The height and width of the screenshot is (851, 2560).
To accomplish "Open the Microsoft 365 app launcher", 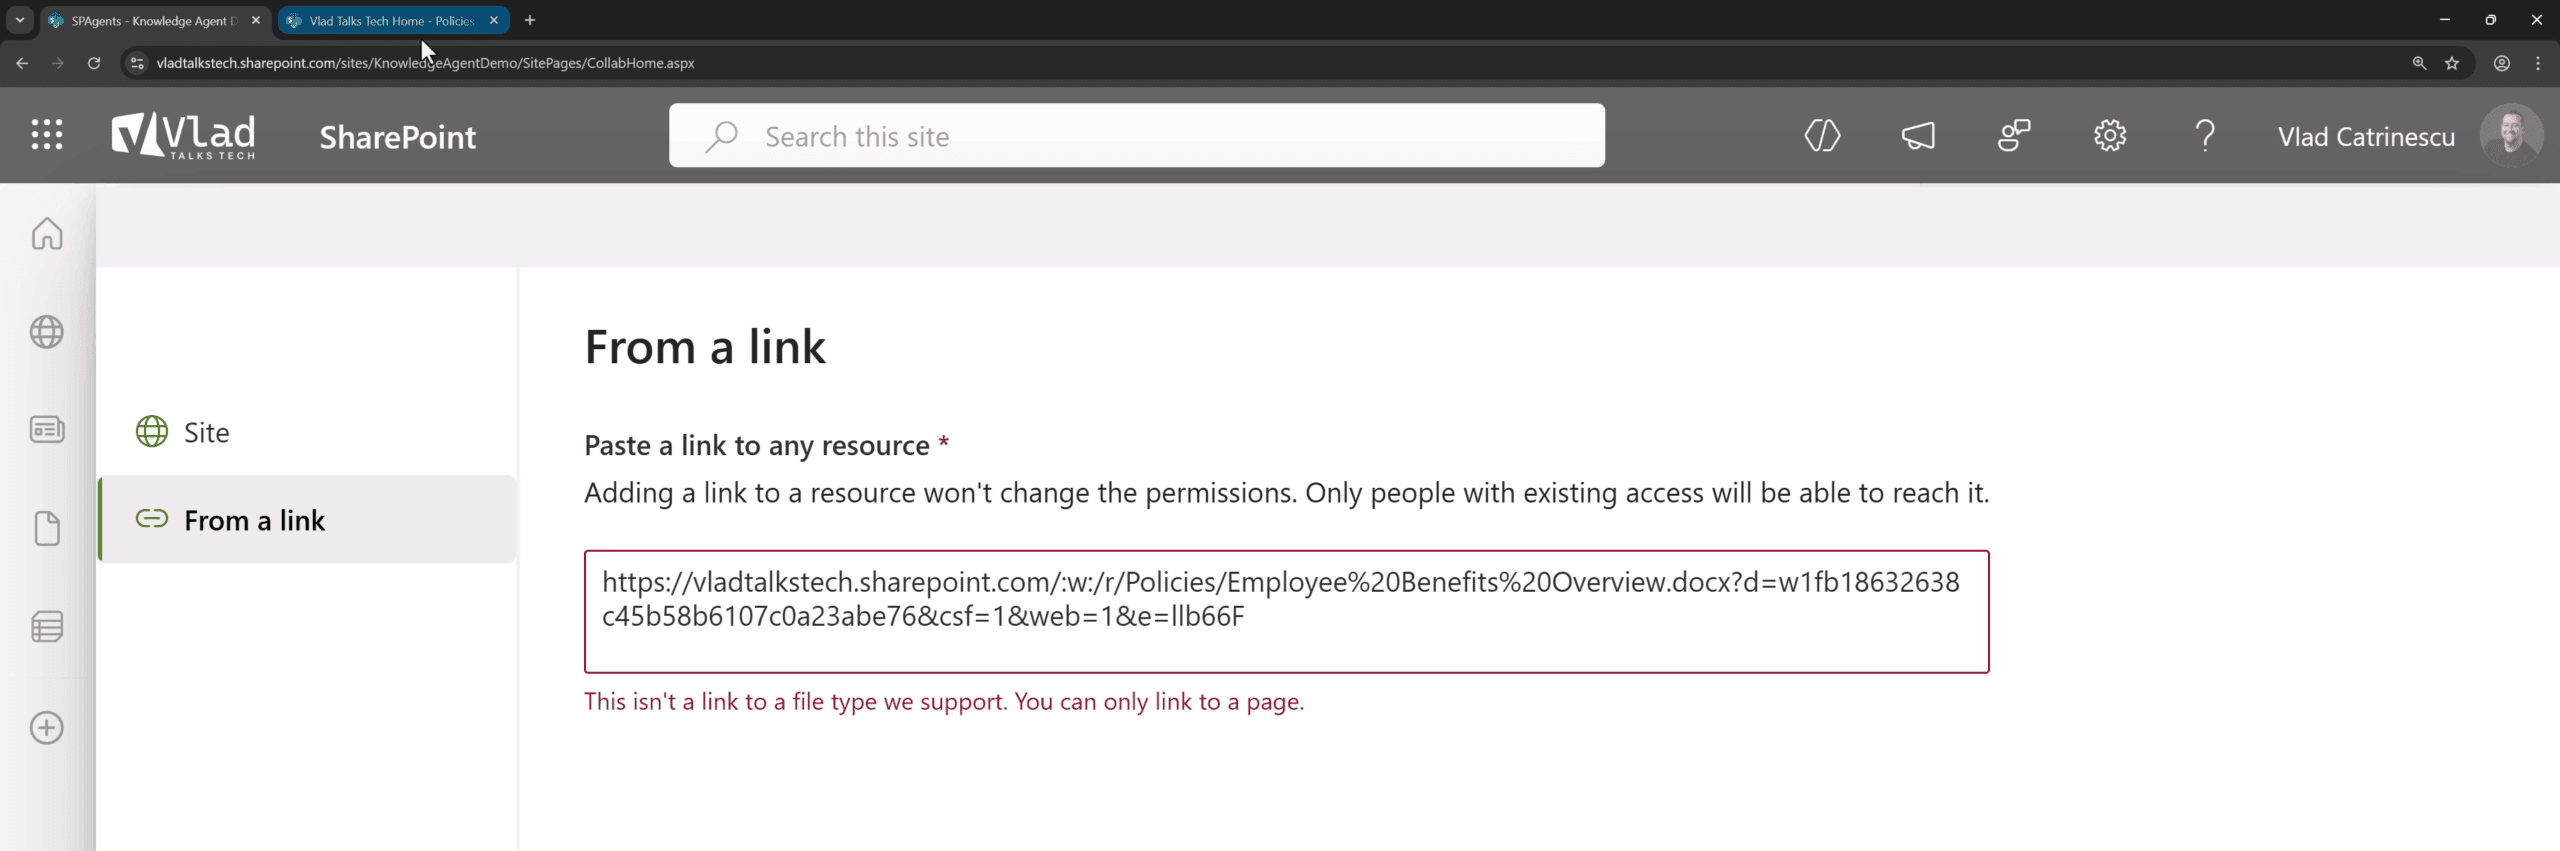I will (x=47, y=135).
